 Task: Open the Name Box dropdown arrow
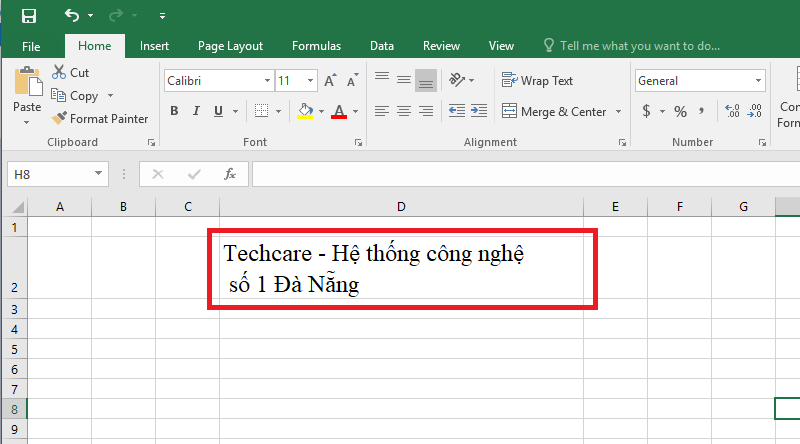pos(98,174)
